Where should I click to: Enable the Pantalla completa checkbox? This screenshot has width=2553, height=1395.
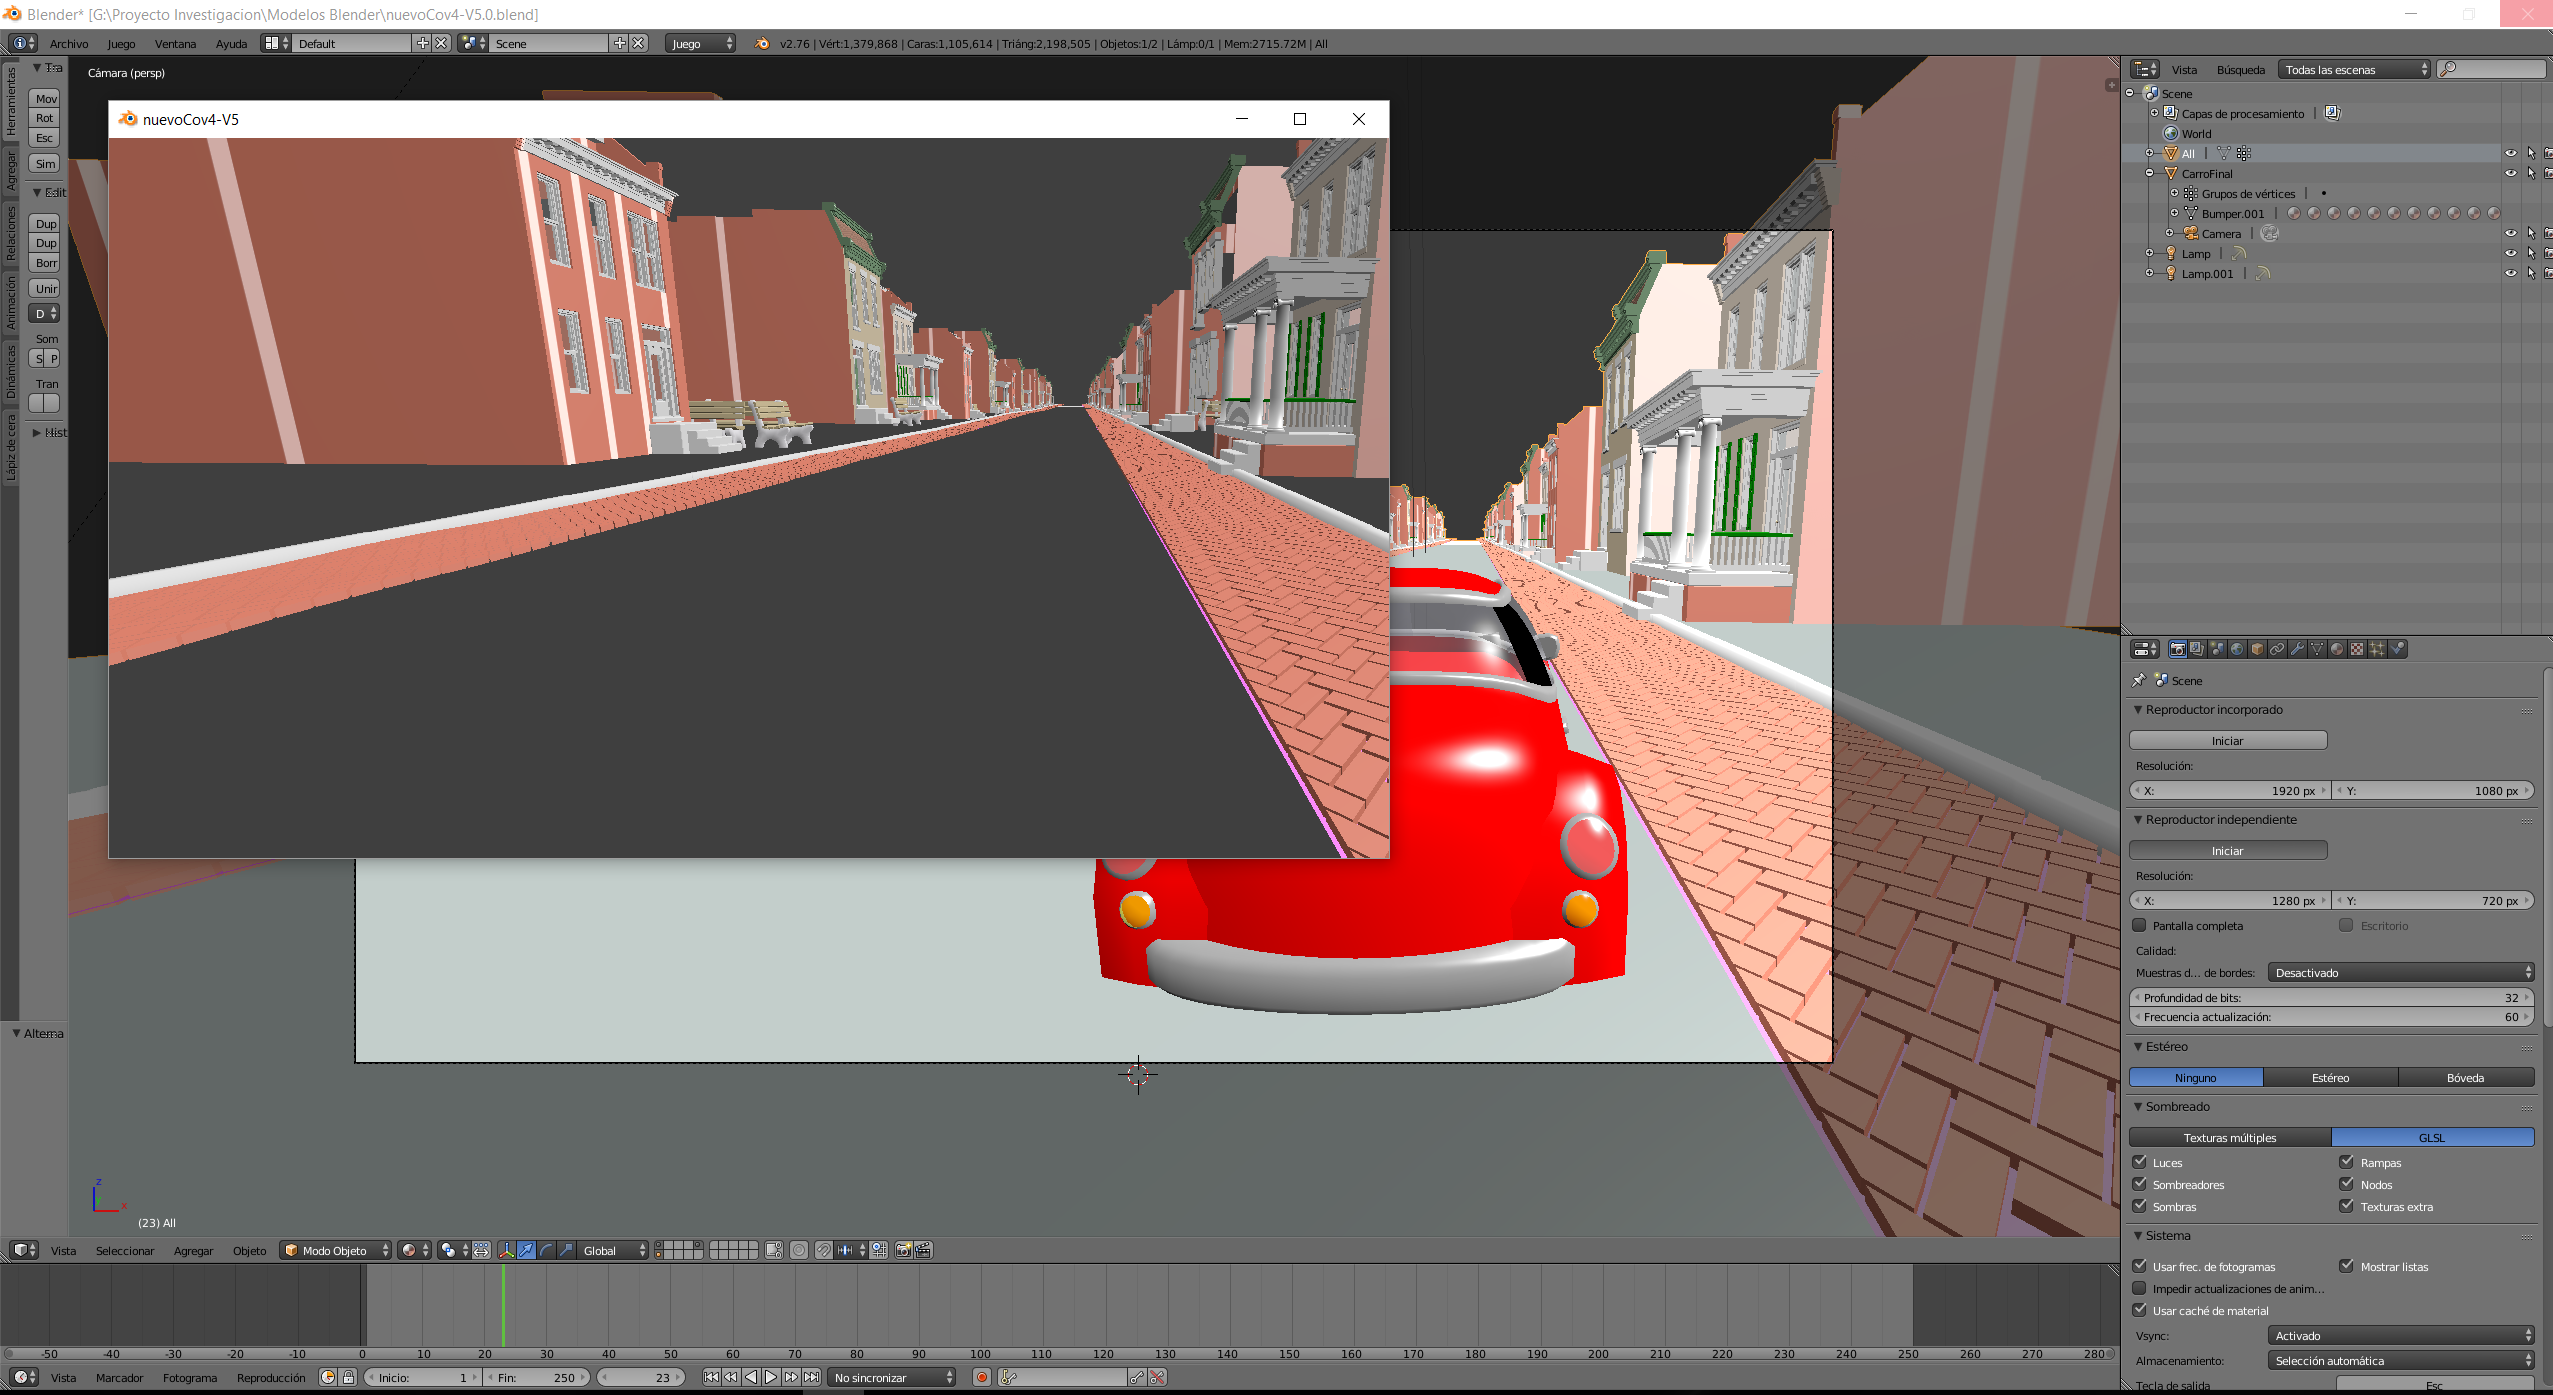tap(2140, 925)
